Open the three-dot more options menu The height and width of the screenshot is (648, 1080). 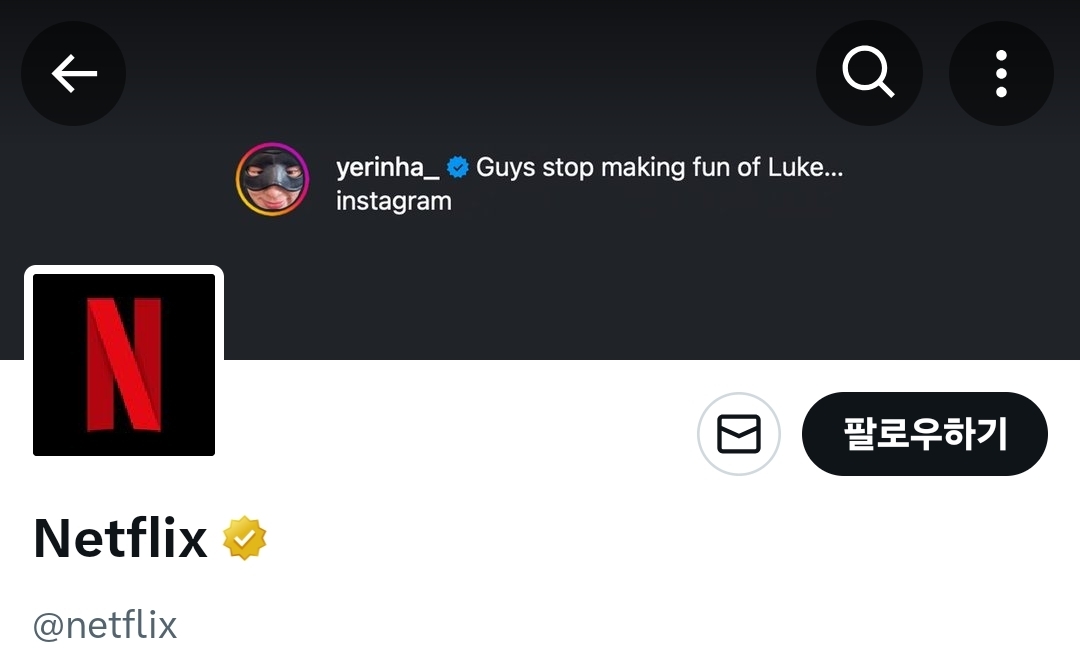click(1001, 73)
